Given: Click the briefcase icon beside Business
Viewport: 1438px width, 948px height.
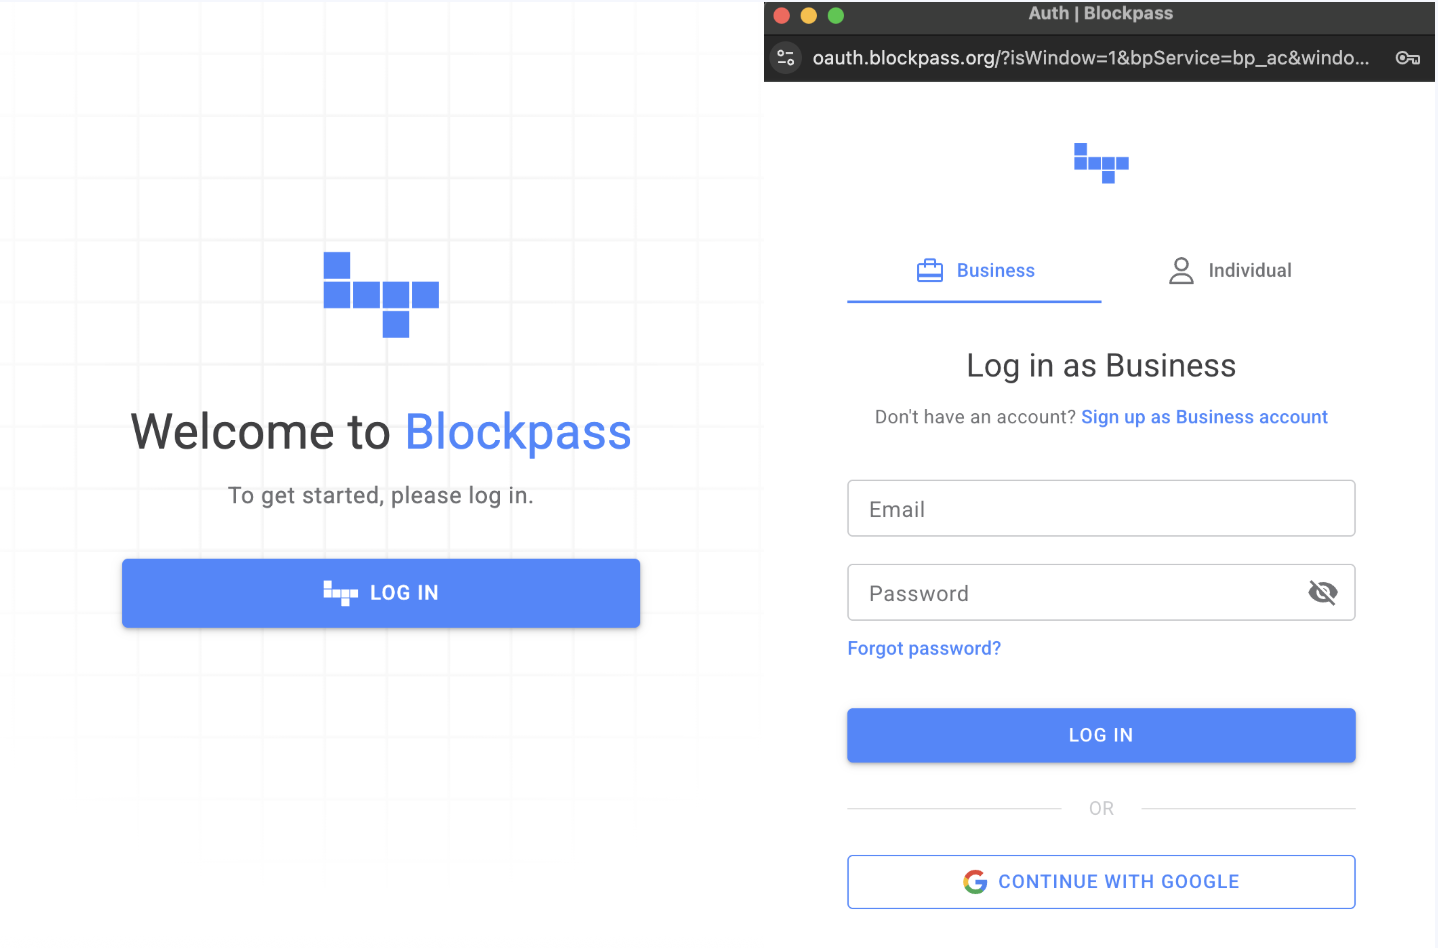Looking at the screenshot, I should tap(930, 271).
